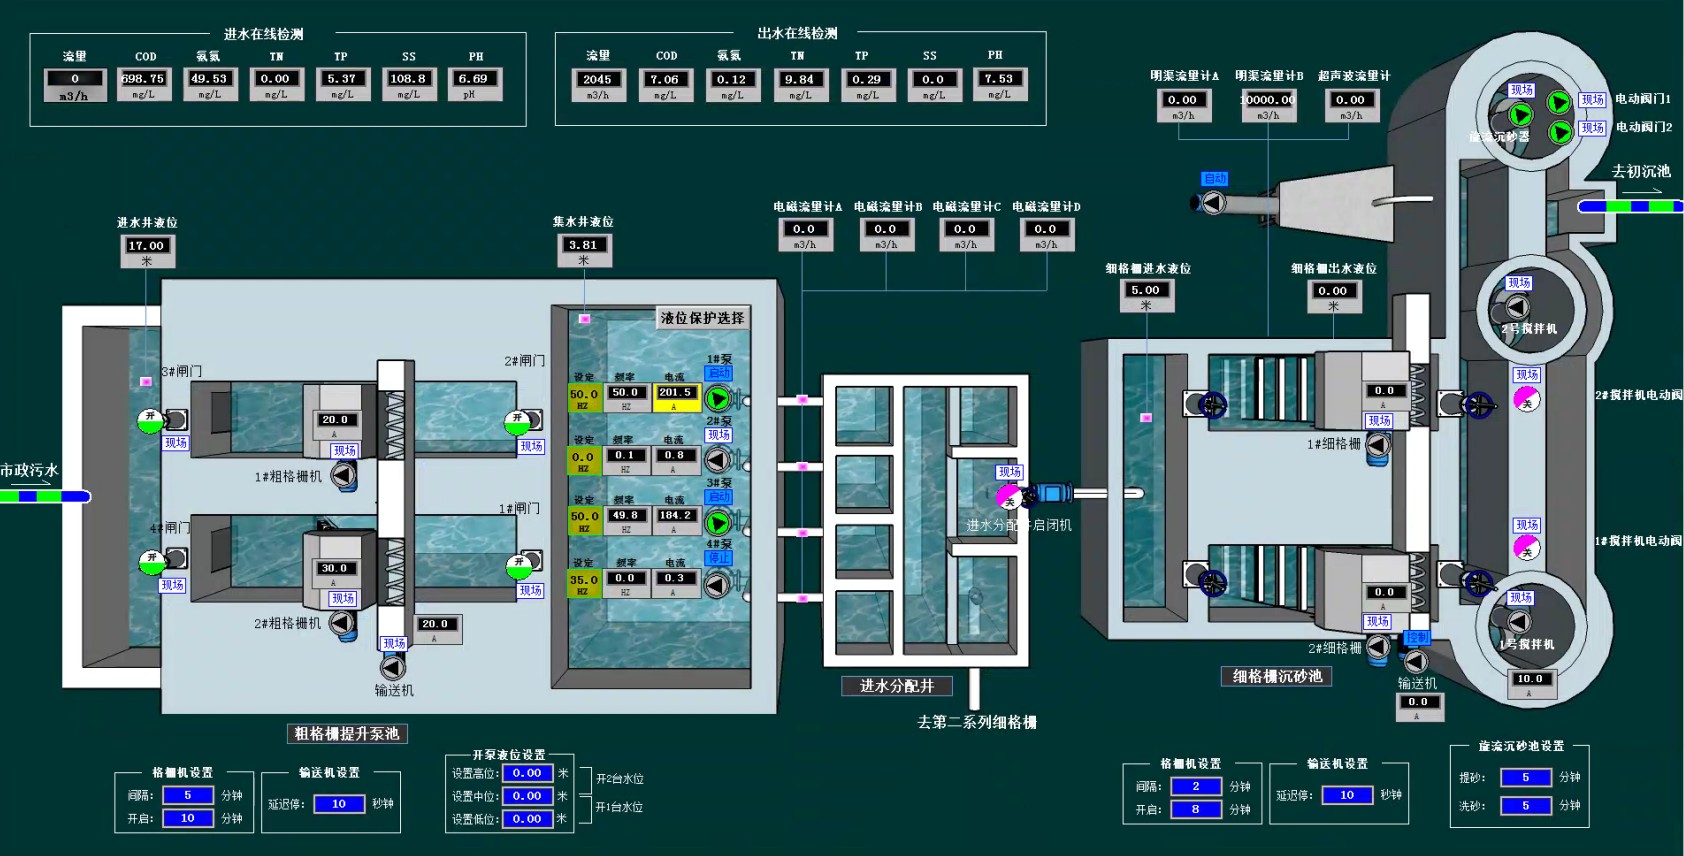Click the 设置高位 level input field
Screen dimensions: 1684x856
click(527, 773)
